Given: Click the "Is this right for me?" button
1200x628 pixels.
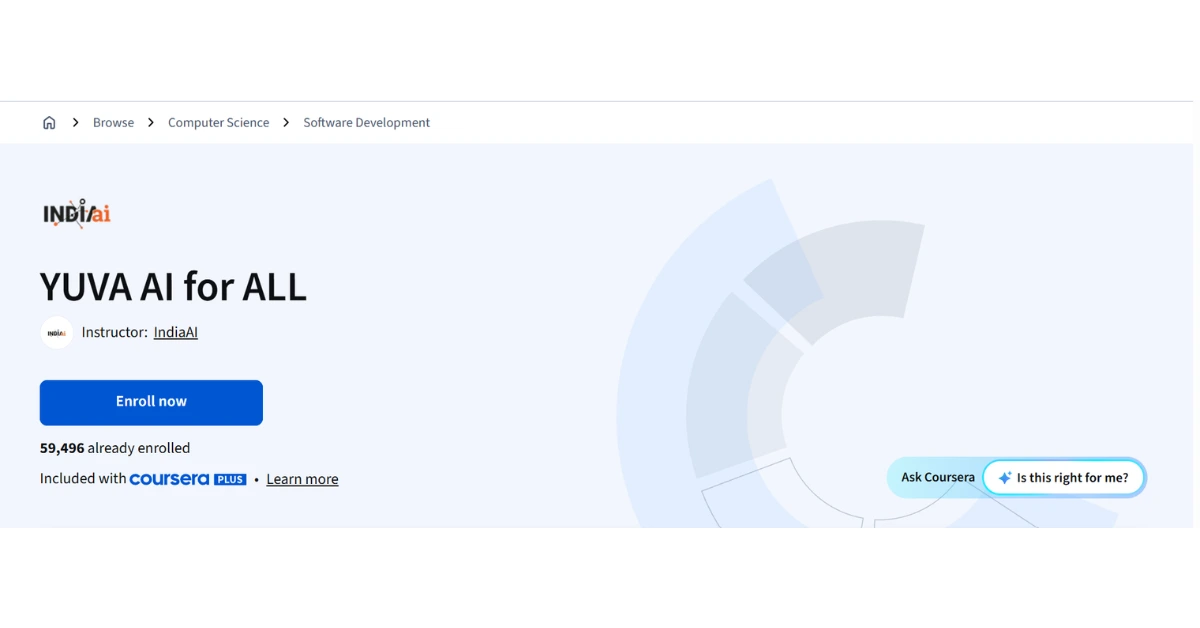Looking at the screenshot, I should point(1063,478).
